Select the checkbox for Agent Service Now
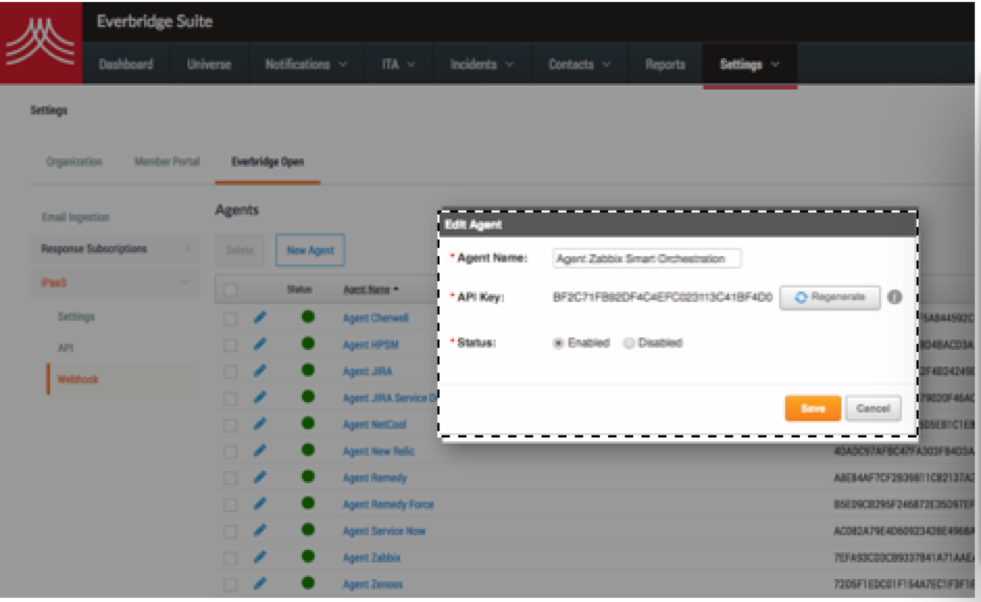The image size is (981, 602). pos(230,531)
